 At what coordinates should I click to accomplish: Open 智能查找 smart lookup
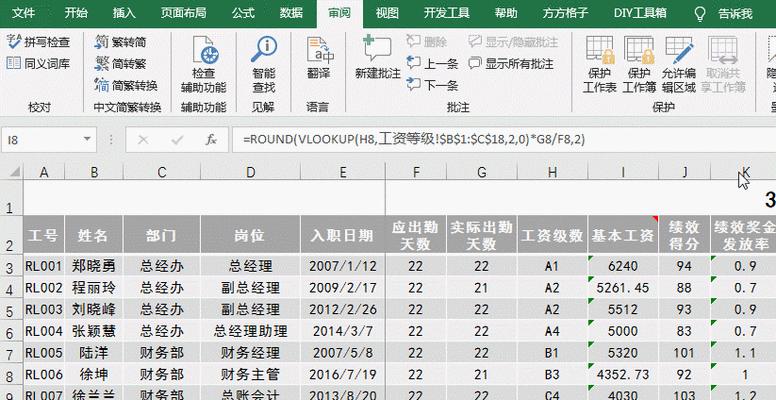tap(263, 64)
